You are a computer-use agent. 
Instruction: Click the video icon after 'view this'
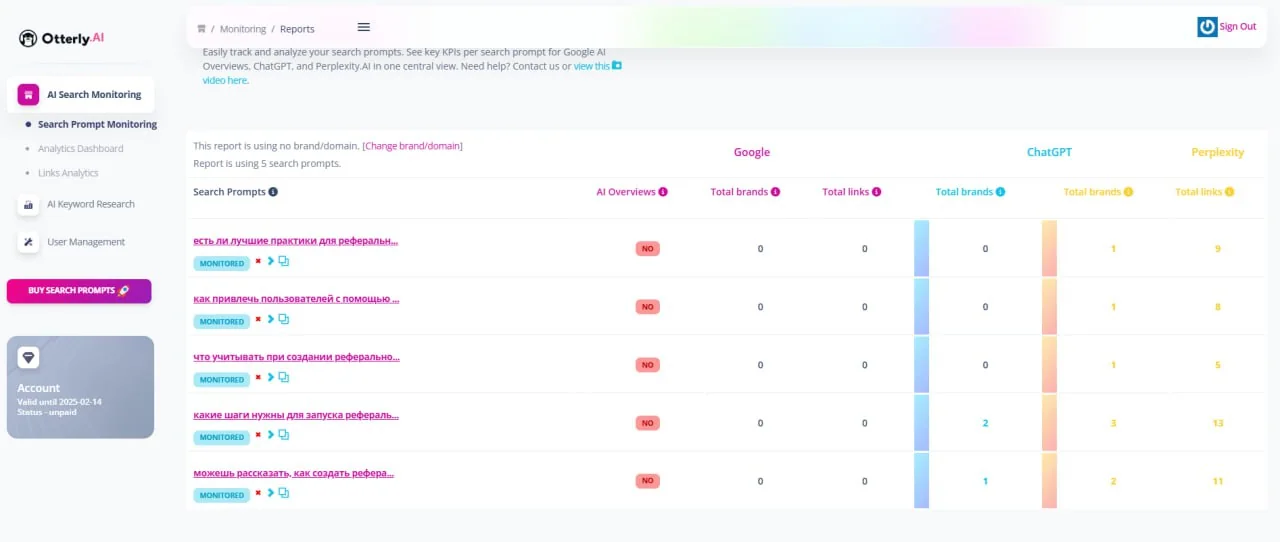pyautogui.click(x=617, y=66)
